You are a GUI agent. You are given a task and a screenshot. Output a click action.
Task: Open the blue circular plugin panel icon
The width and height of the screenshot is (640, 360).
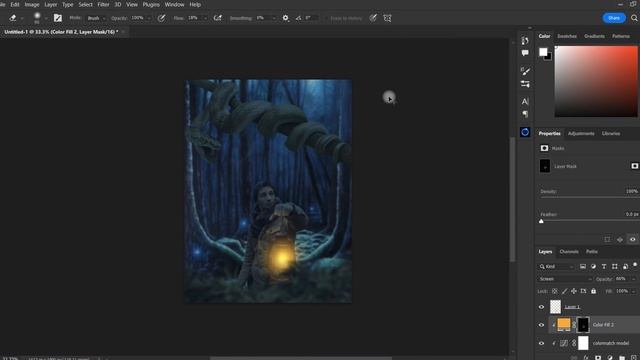[525, 132]
